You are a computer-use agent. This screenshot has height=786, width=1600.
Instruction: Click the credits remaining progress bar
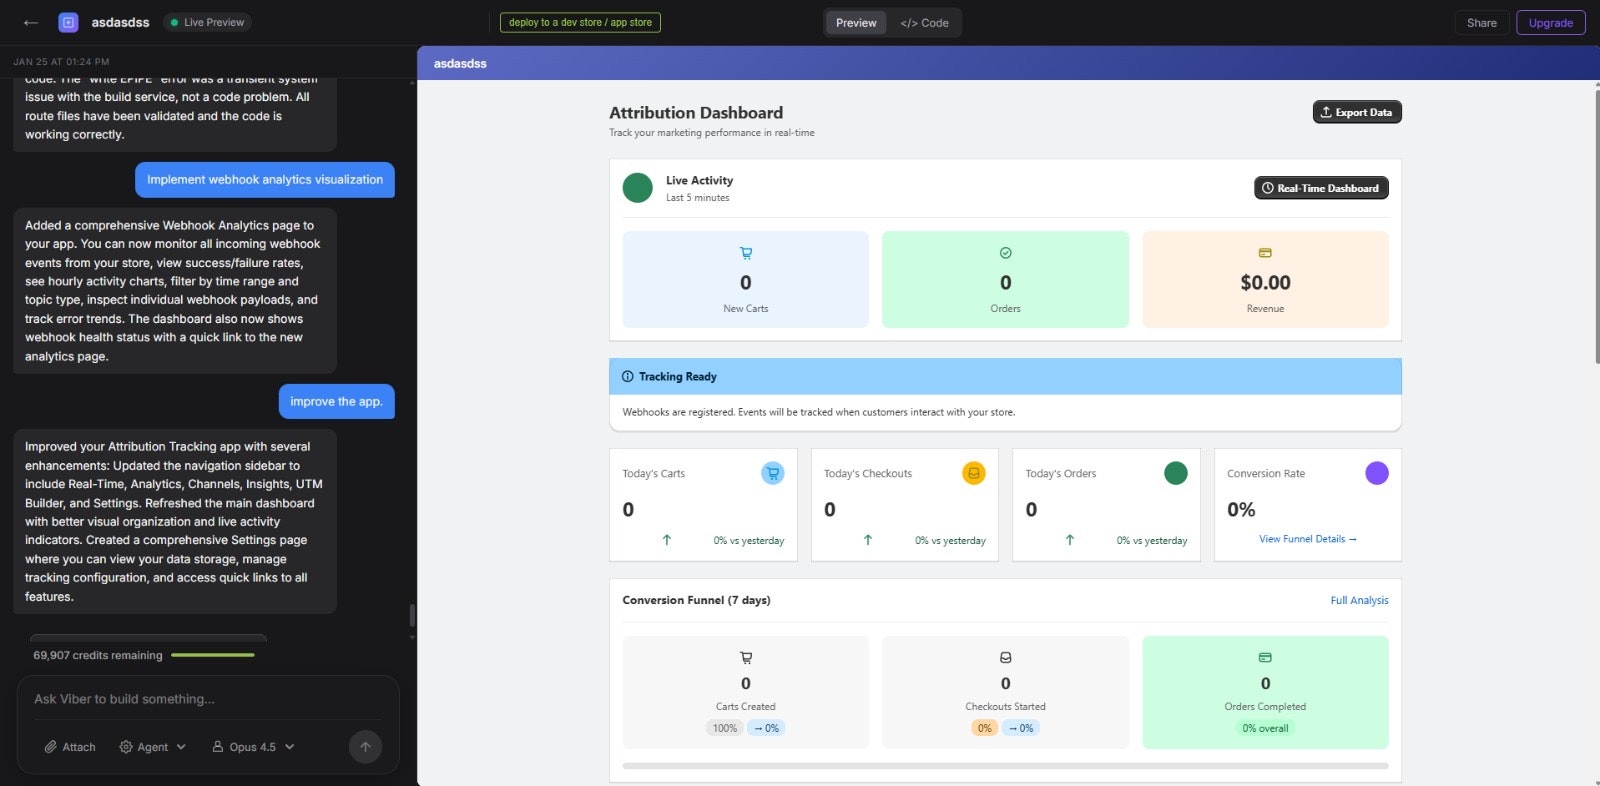tap(213, 655)
